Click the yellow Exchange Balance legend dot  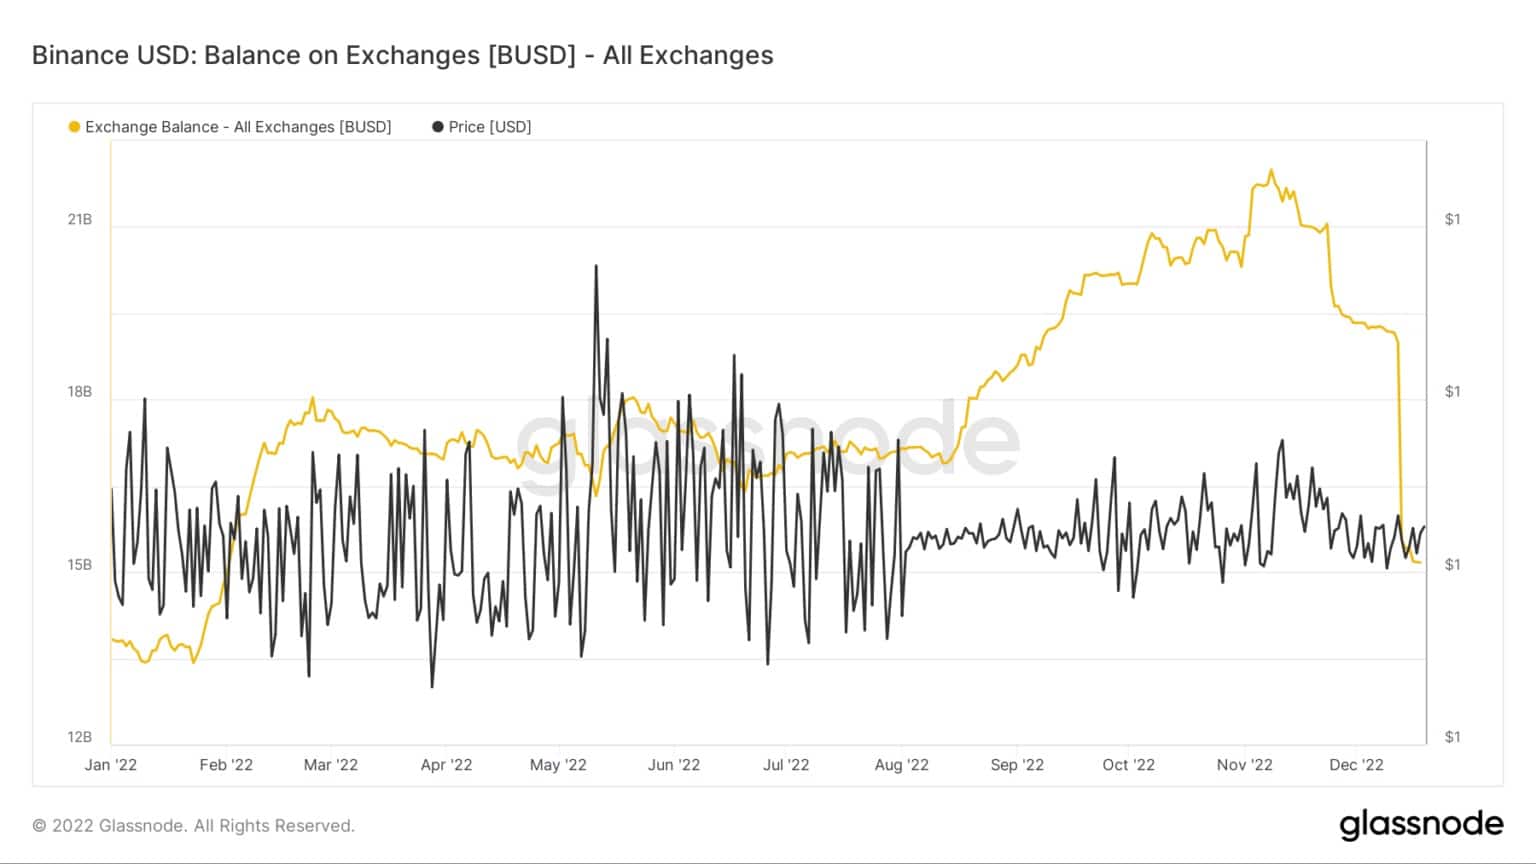tap(74, 127)
